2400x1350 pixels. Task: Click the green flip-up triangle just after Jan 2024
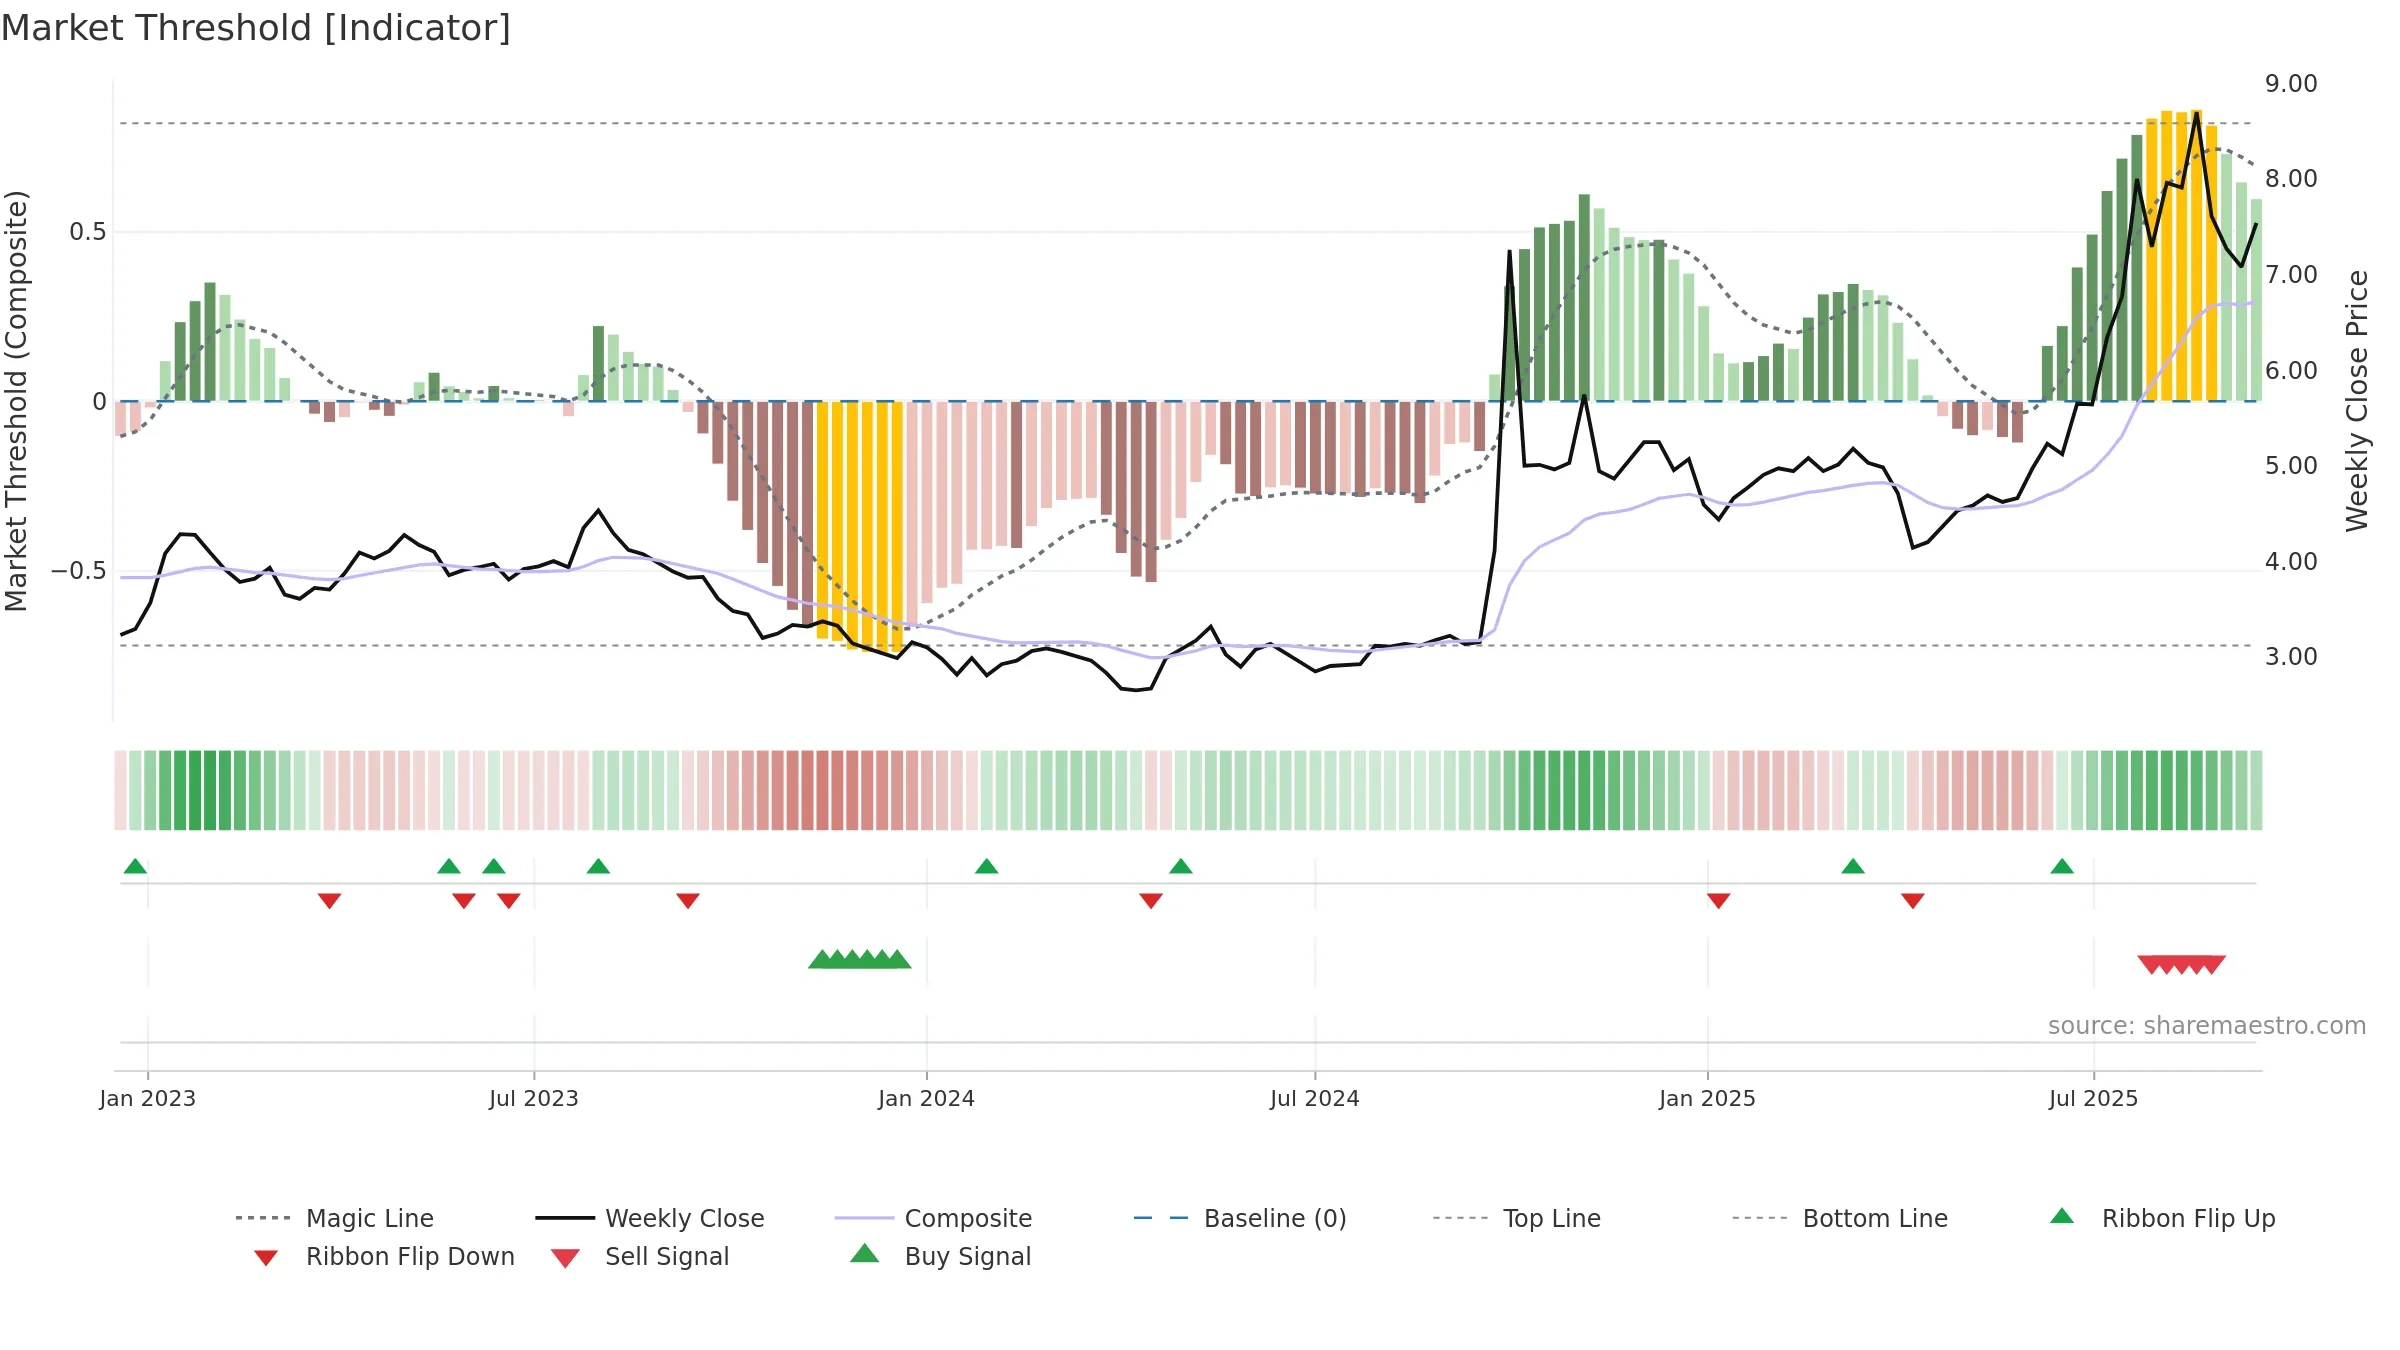coord(987,866)
